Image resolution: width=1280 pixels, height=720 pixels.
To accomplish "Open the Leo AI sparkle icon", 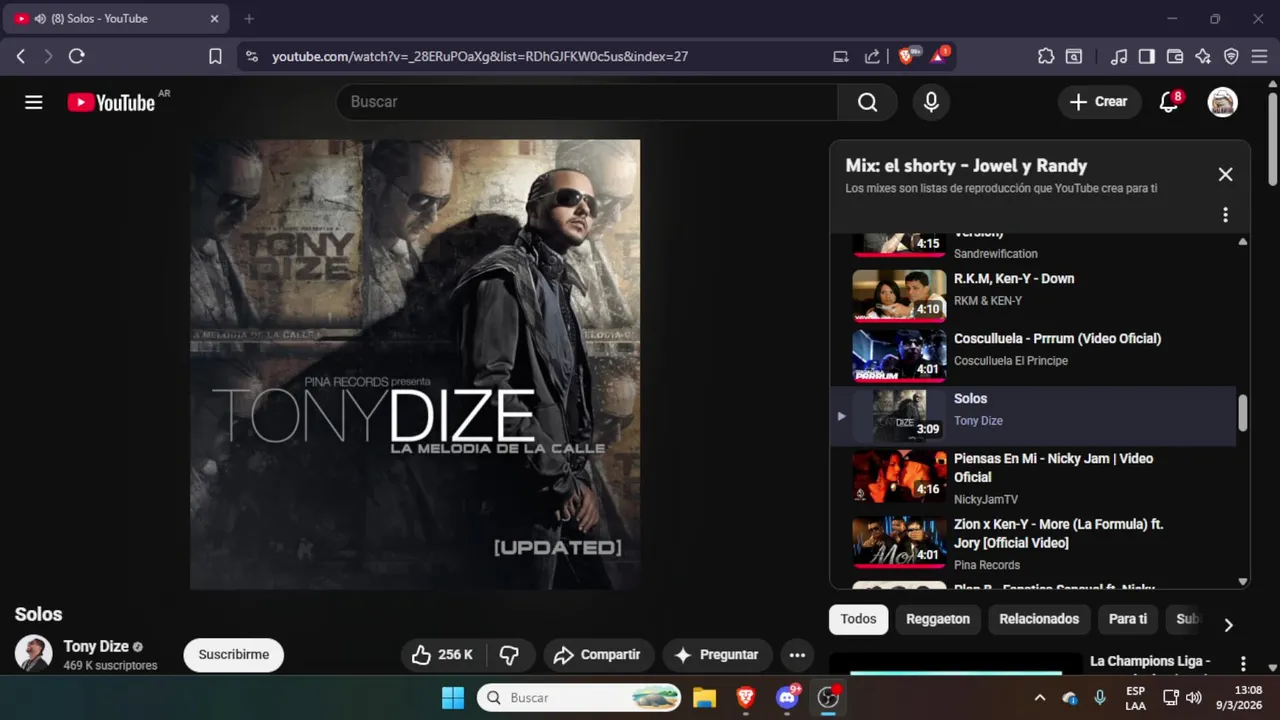I will click(1203, 57).
